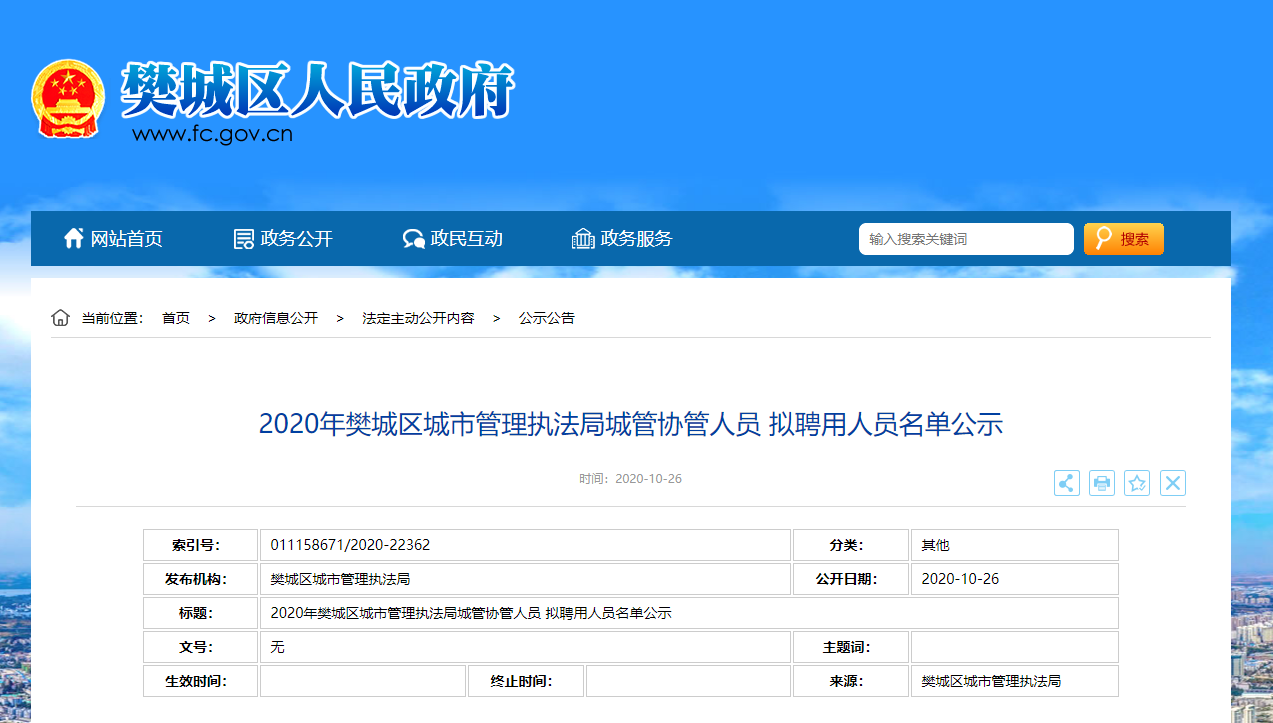The width and height of the screenshot is (1273, 723).
Task: Share this announcement via share icon
Action: tap(1067, 483)
